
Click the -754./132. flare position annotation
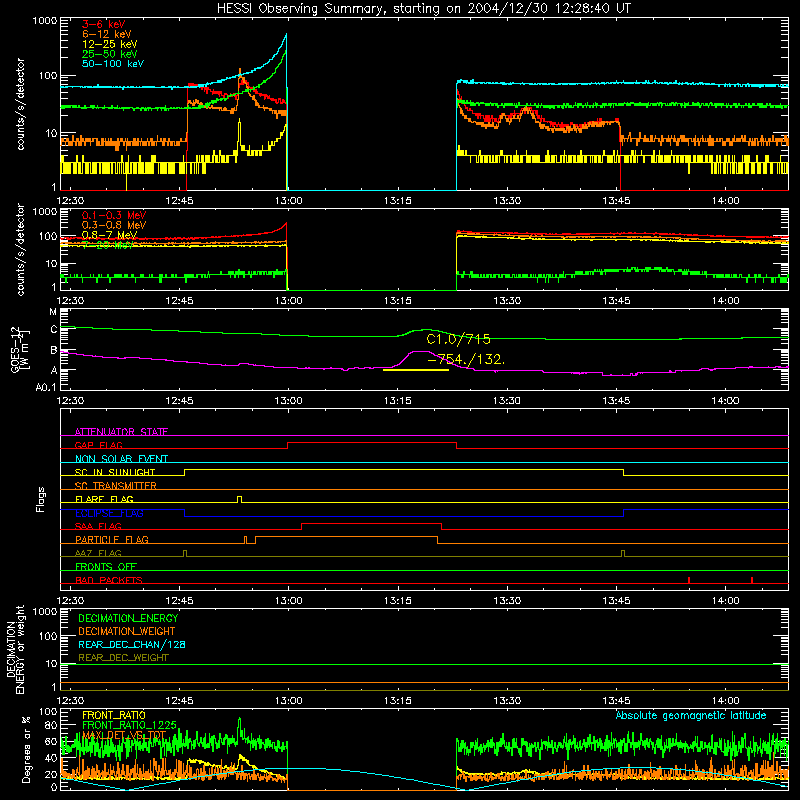(x=466, y=359)
